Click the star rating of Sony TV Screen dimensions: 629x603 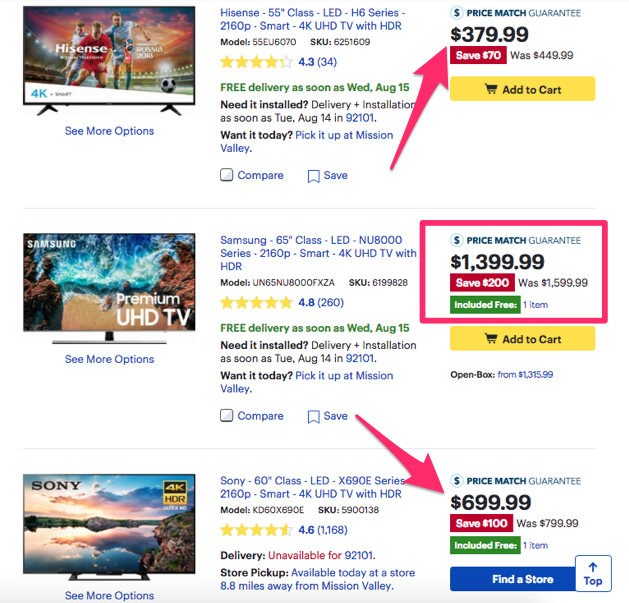256,530
